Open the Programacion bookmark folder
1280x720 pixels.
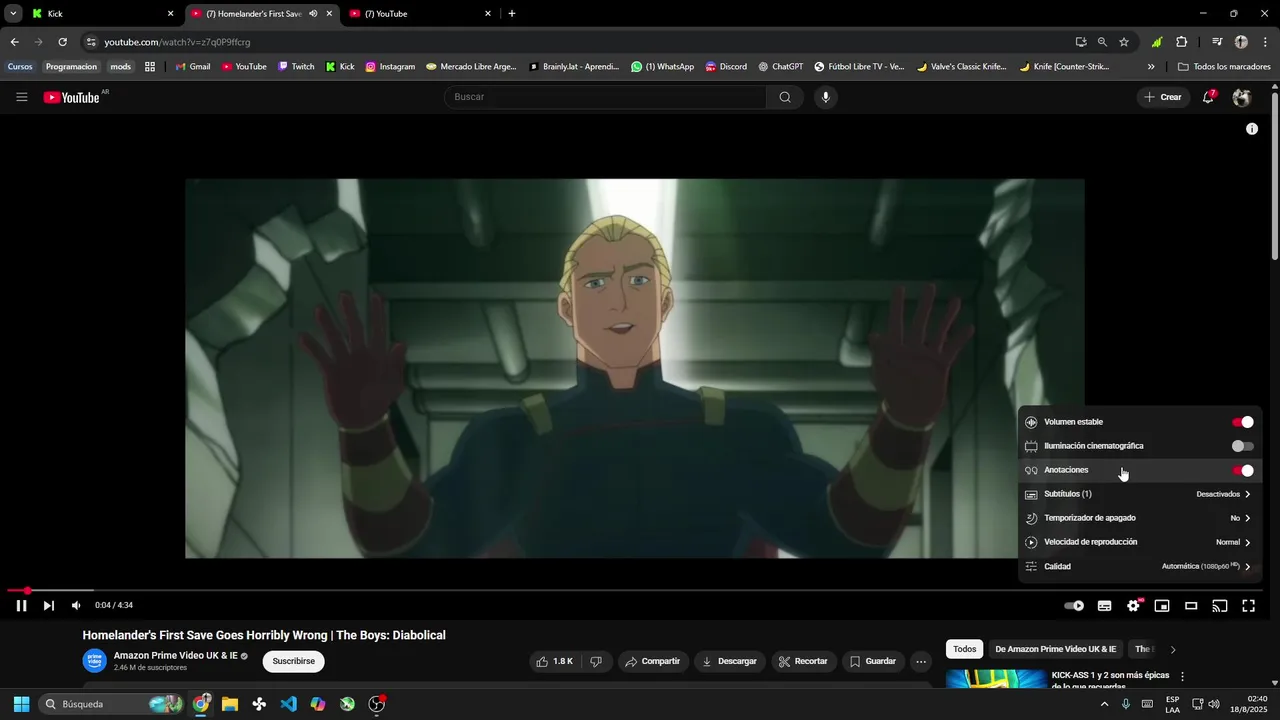click(71, 67)
